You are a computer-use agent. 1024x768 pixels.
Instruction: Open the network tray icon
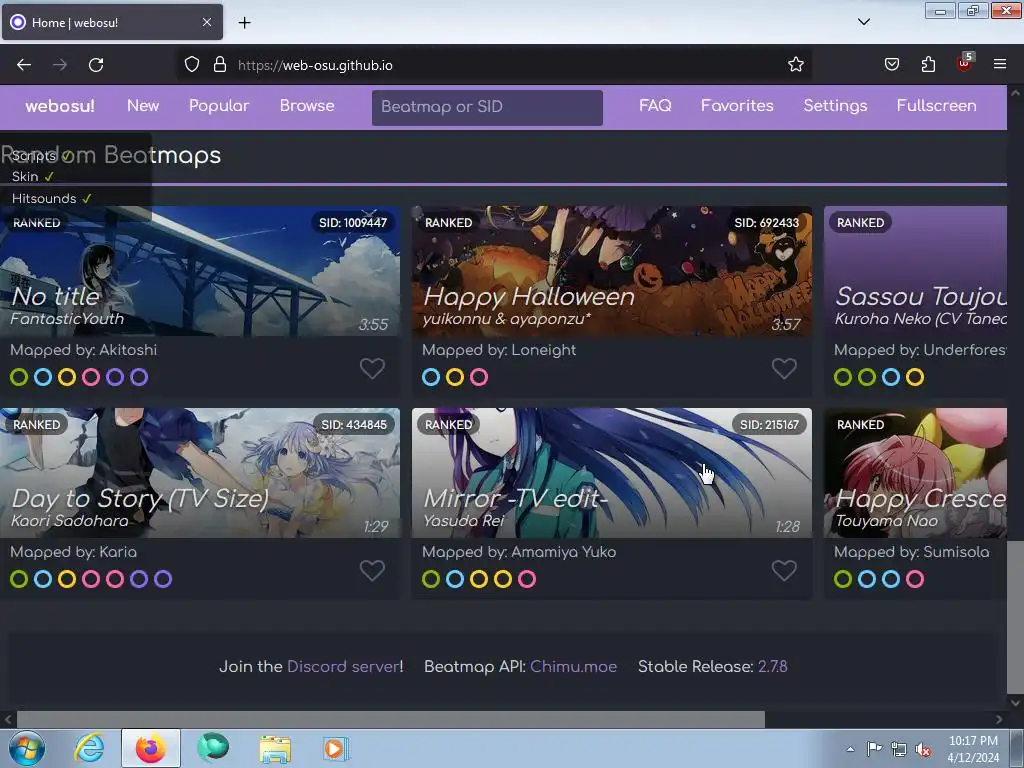[x=899, y=749]
